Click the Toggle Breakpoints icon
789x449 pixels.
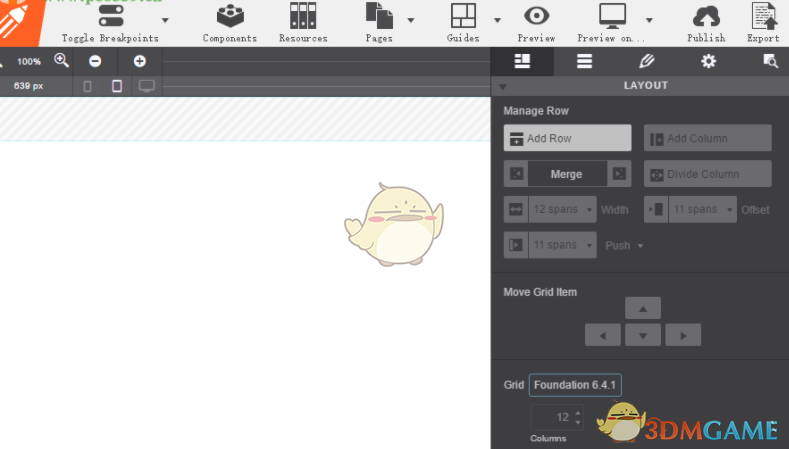click(111, 16)
